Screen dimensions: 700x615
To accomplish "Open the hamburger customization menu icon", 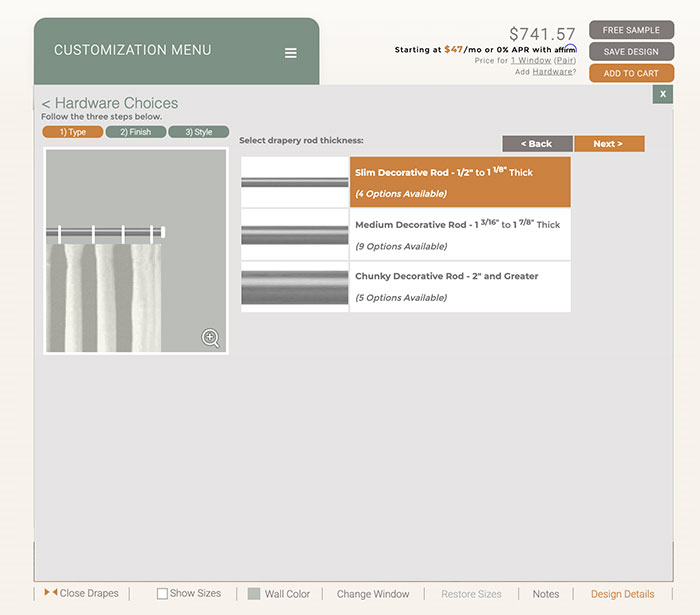I will tap(290, 53).
